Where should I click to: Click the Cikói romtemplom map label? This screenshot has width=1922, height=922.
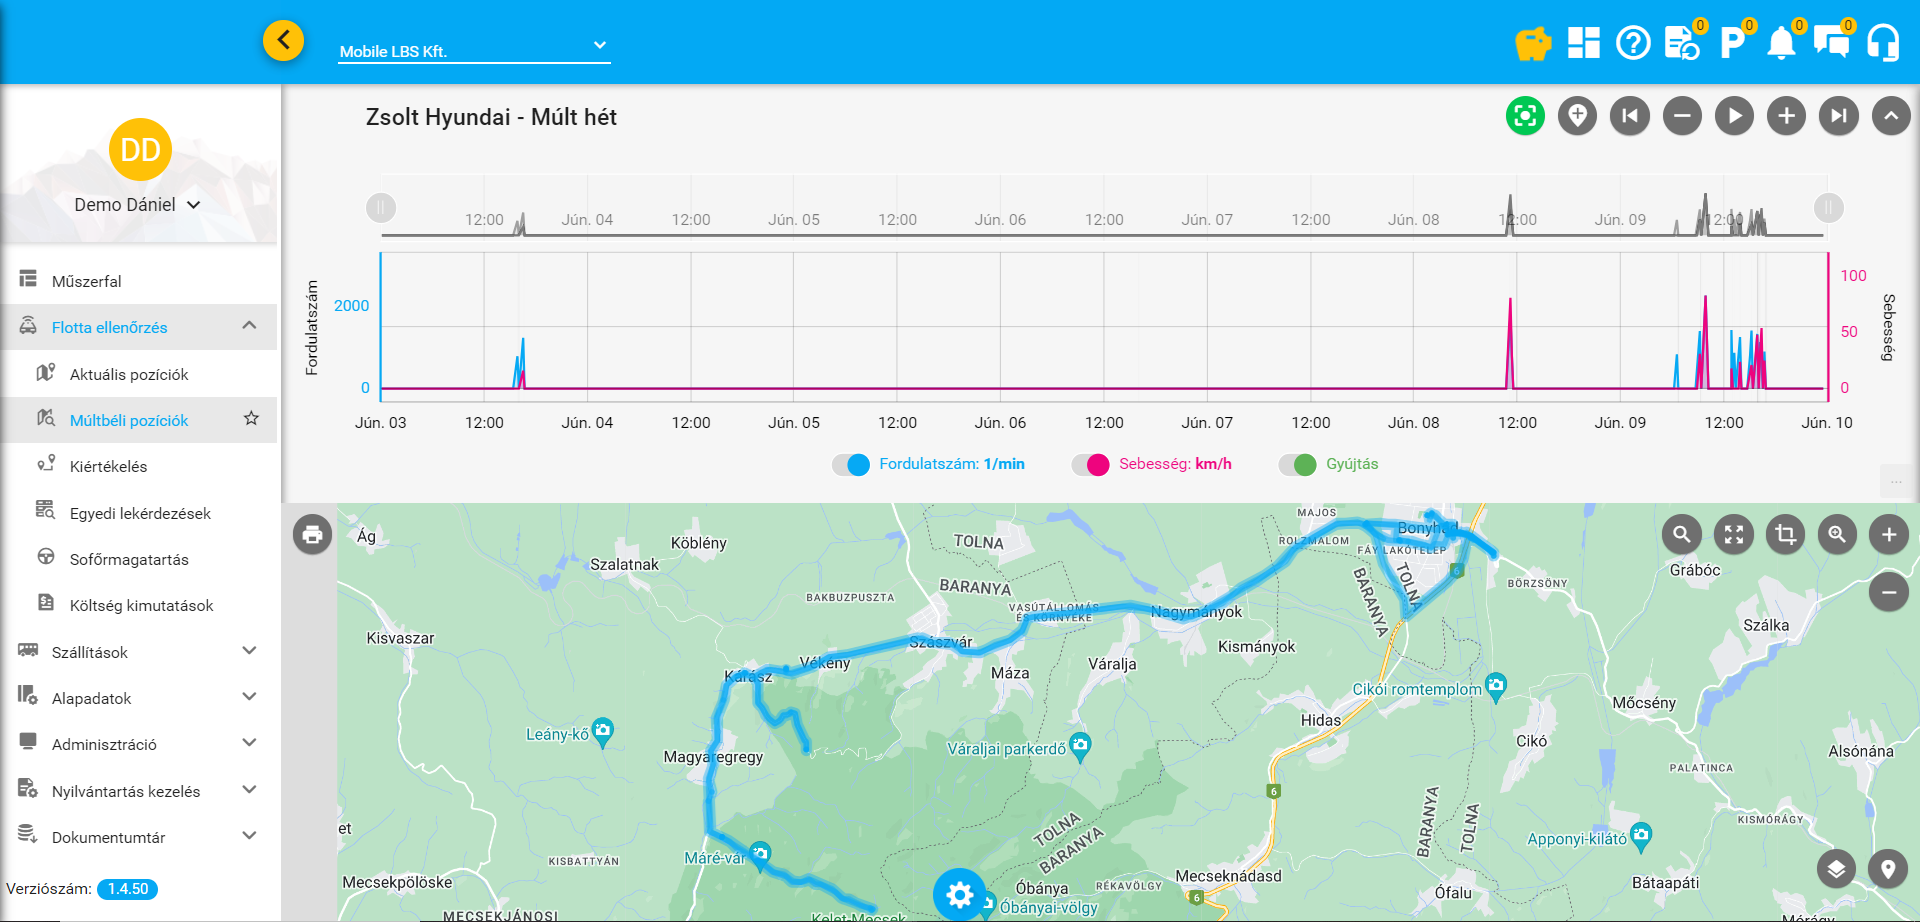[1416, 690]
